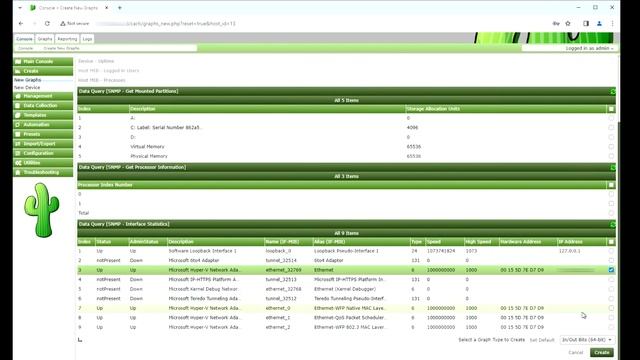Screen dimensions: 640x360
Task: Click the Set Default link
Action: click(542, 340)
